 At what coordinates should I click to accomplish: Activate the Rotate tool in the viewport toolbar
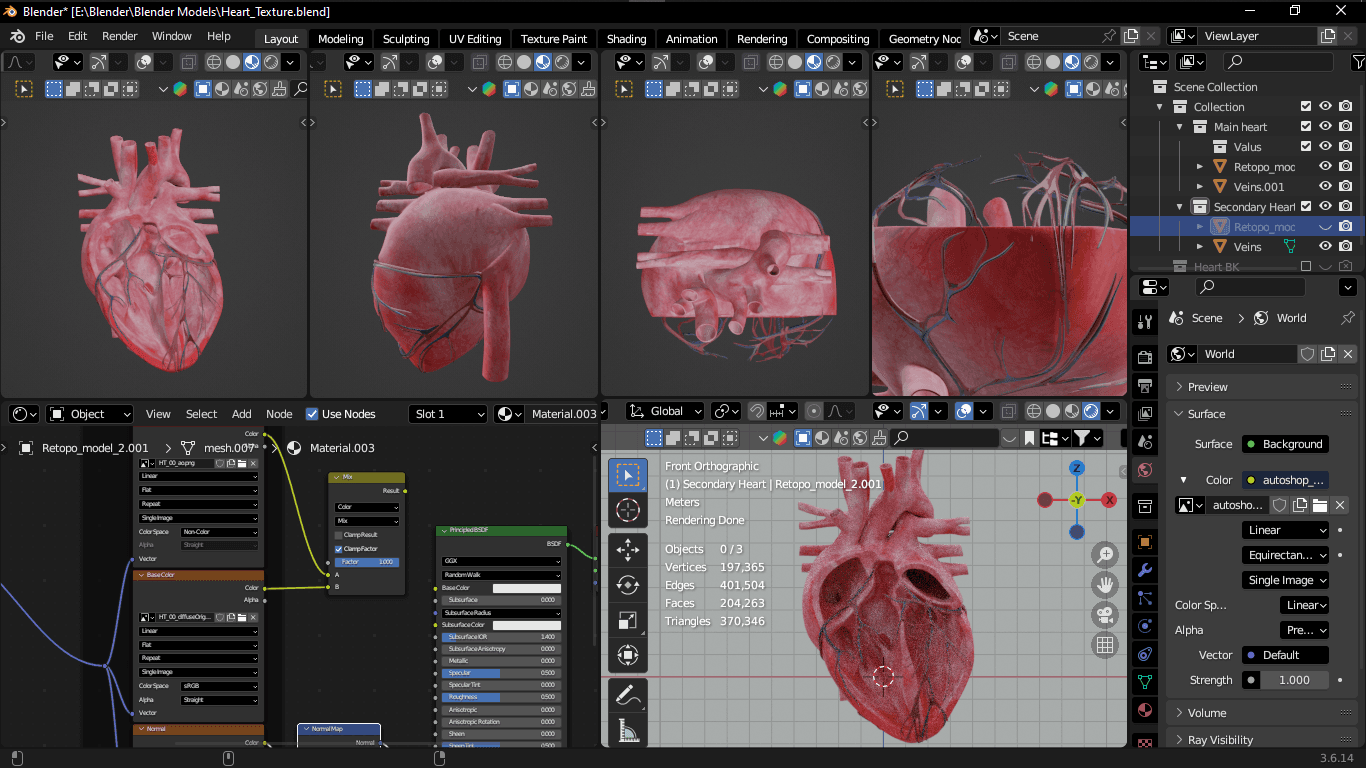click(628, 585)
